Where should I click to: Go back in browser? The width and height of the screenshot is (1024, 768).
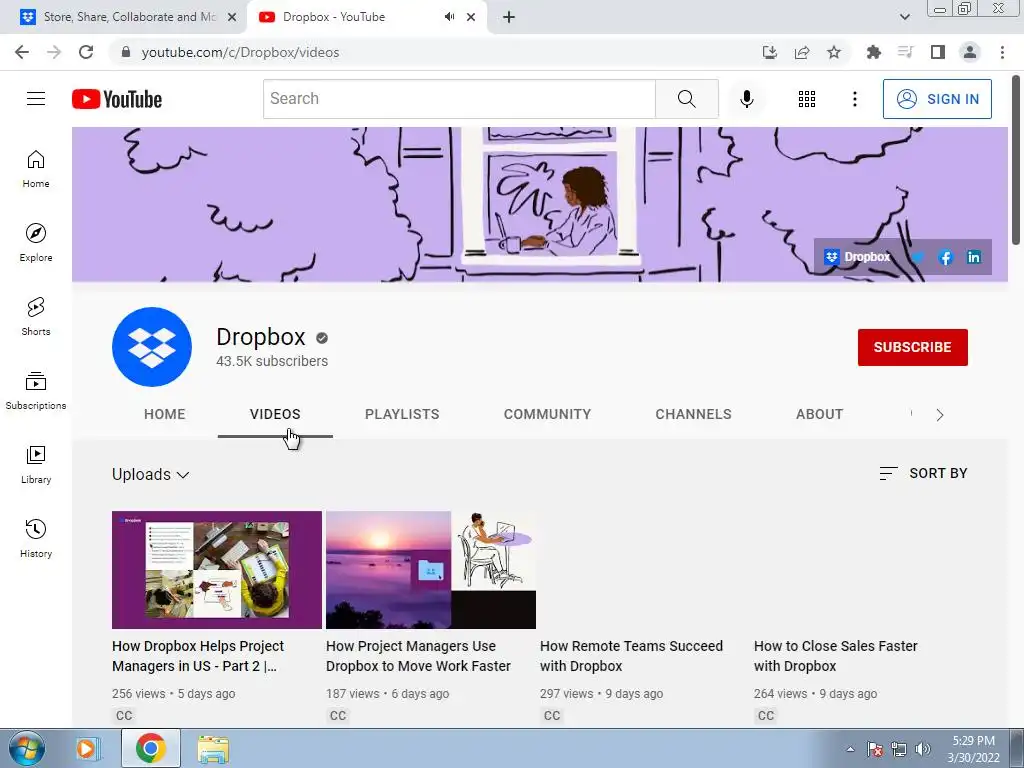pos(22,52)
